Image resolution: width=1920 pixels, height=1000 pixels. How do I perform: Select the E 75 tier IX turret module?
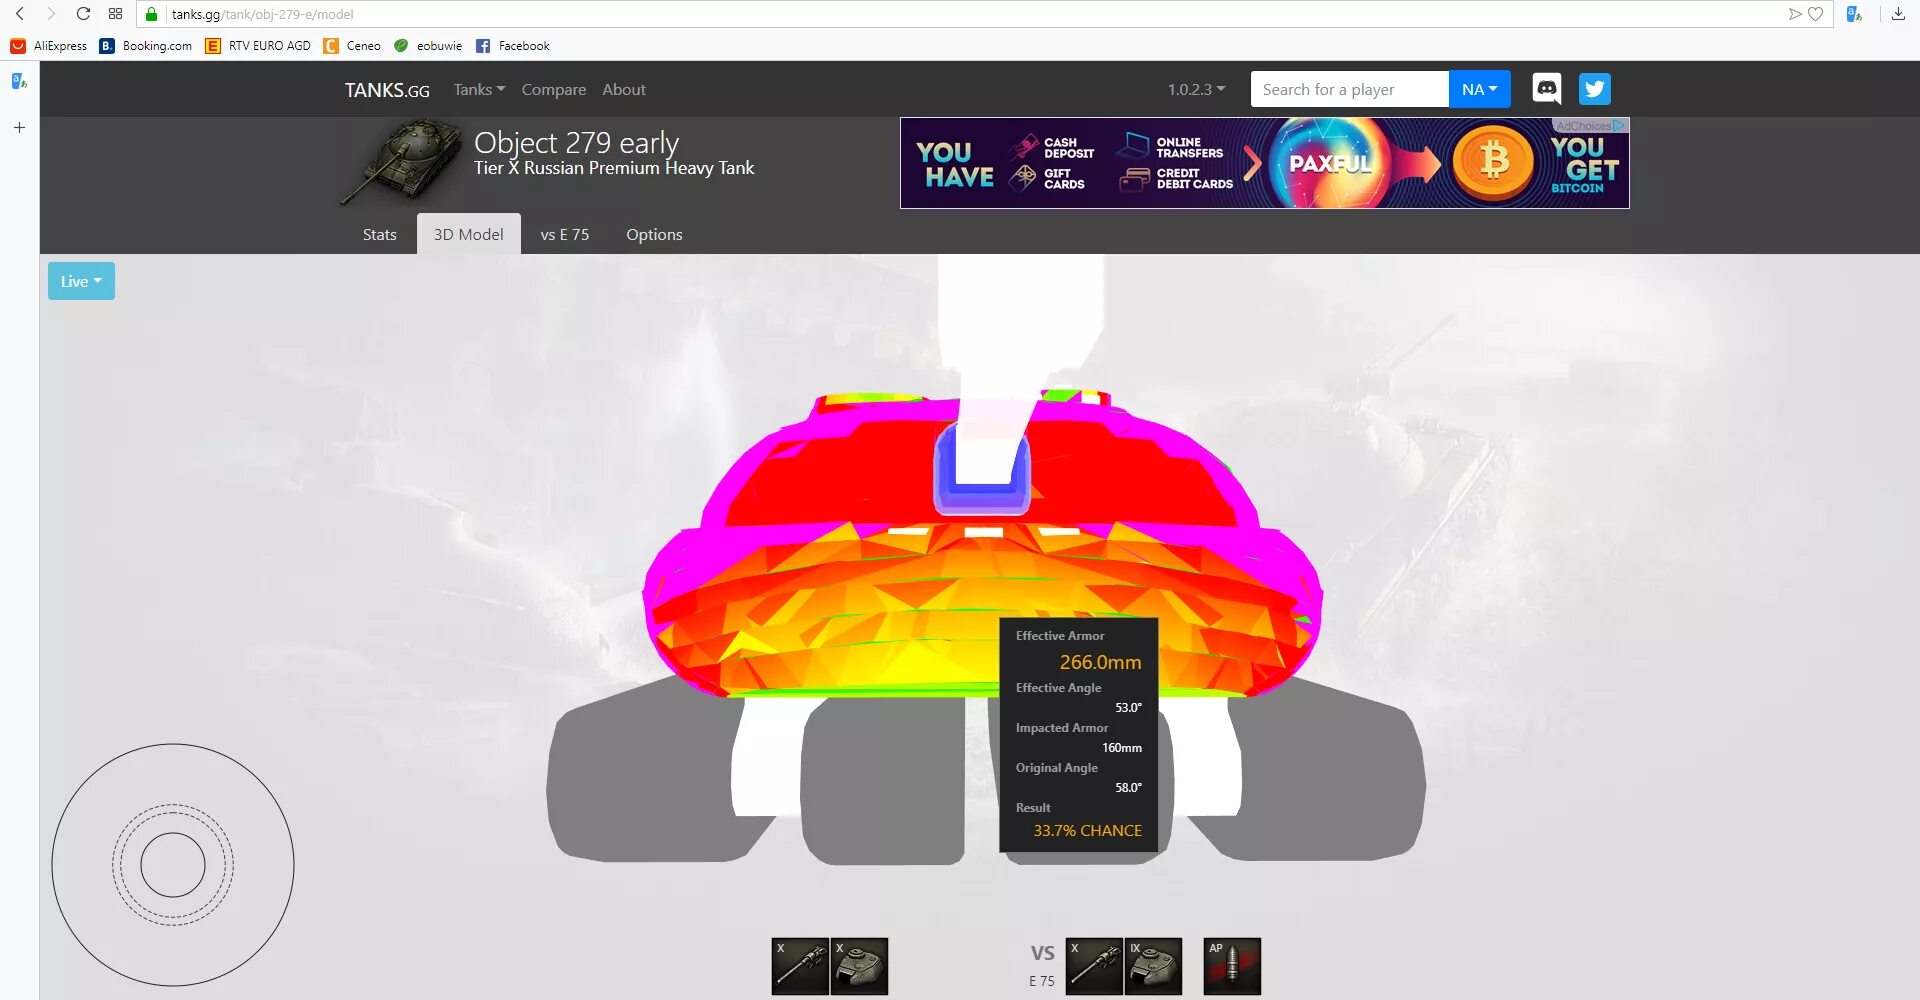tap(1153, 966)
